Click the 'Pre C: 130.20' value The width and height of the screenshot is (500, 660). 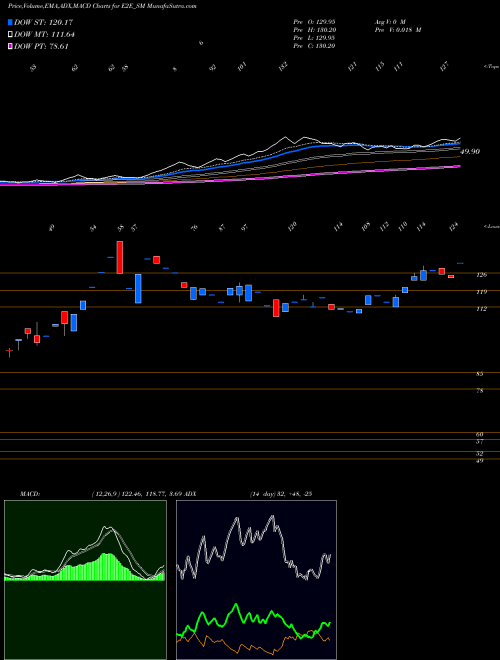coord(314,46)
